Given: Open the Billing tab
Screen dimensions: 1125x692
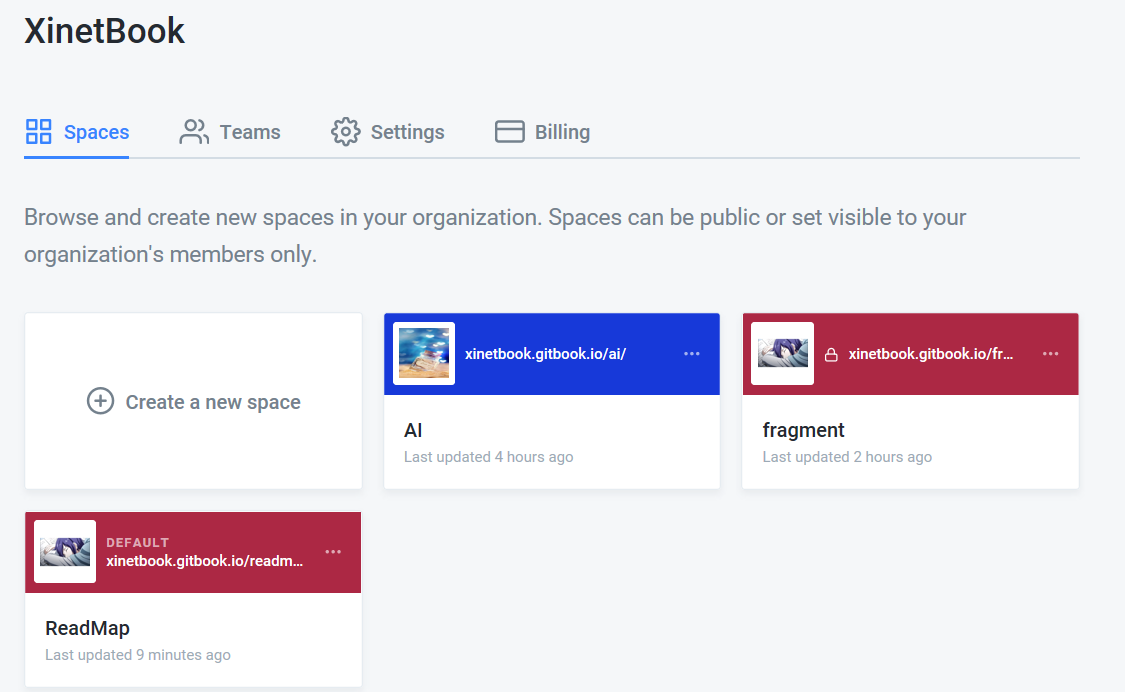Looking at the screenshot, I should click(x=562, y=132).
